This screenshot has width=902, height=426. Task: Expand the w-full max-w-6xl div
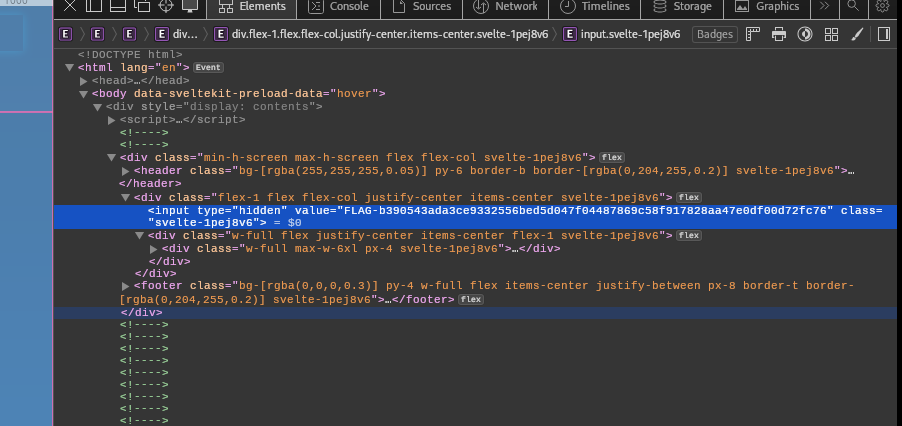154,249
